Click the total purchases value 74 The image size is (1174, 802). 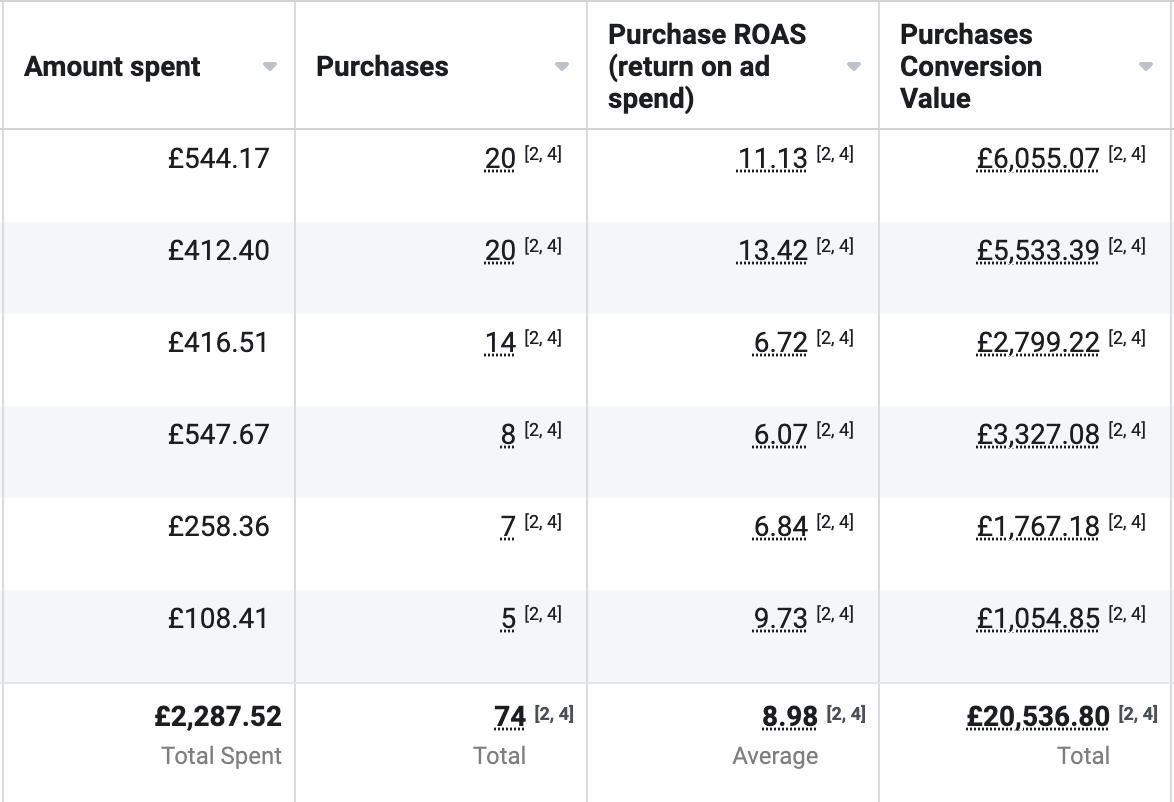pos(510,717)
